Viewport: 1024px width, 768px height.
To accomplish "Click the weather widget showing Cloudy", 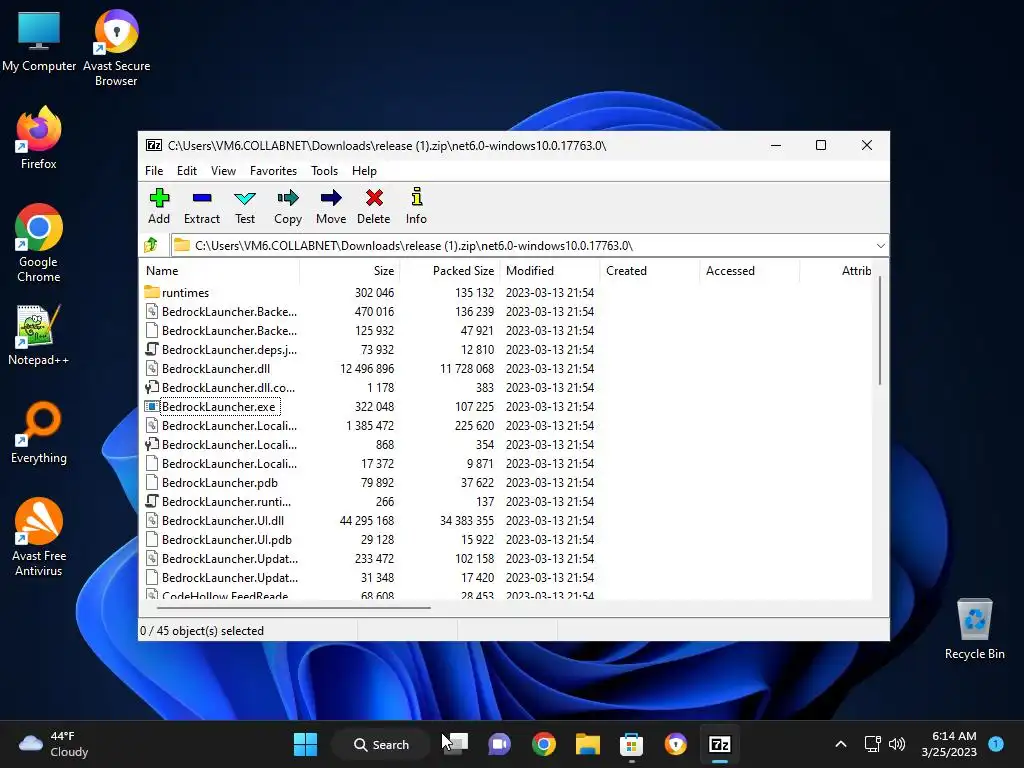I will click(54, 744).
